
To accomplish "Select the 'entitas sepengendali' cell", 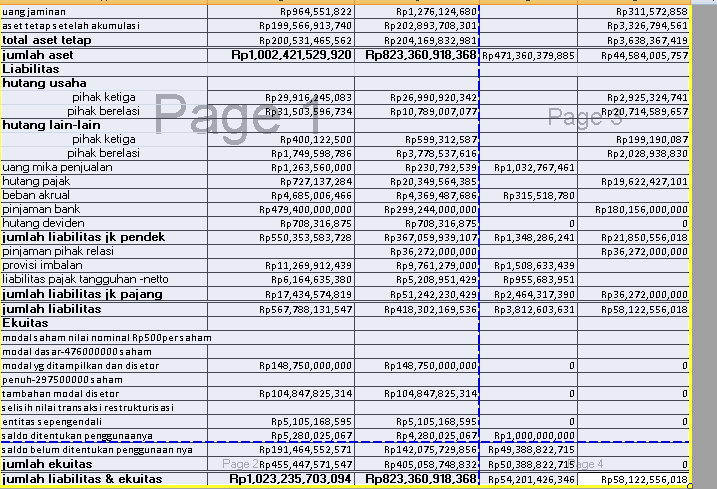I will pos(104,422).
